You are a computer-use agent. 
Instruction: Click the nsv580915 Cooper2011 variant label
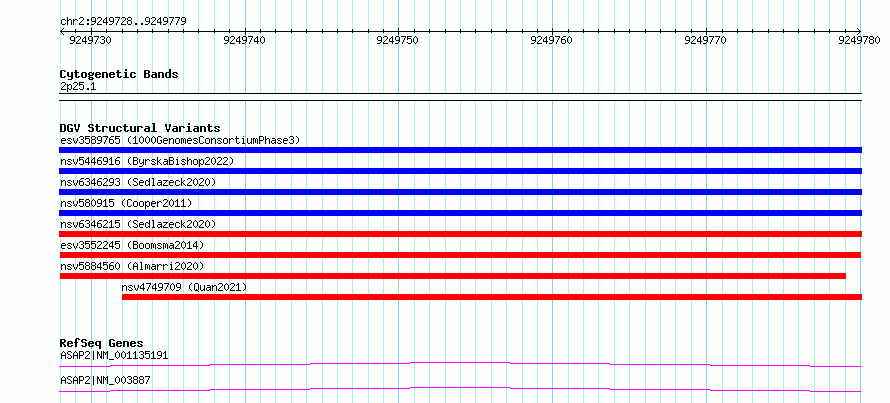126,203
